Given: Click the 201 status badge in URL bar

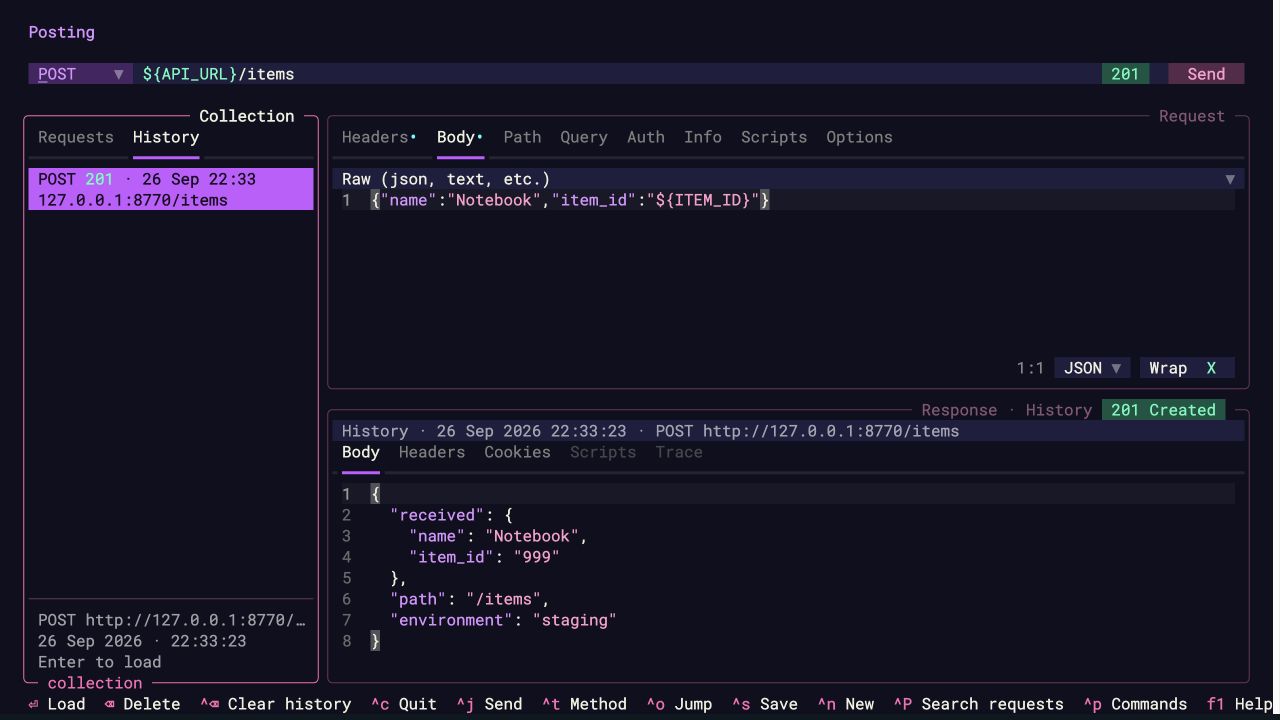Looking at the screenshot, I should (x=1125, y=74).
